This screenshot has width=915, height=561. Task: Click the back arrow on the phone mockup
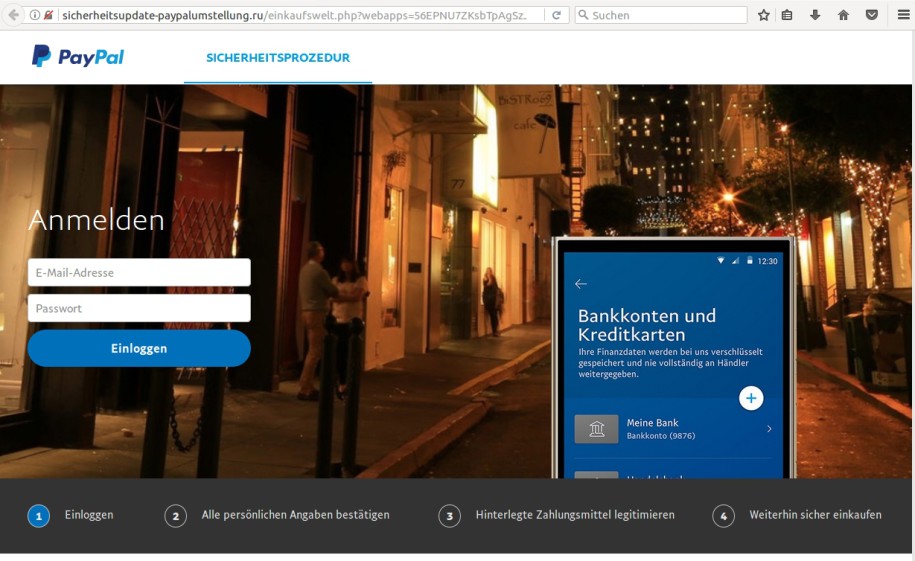581,284
